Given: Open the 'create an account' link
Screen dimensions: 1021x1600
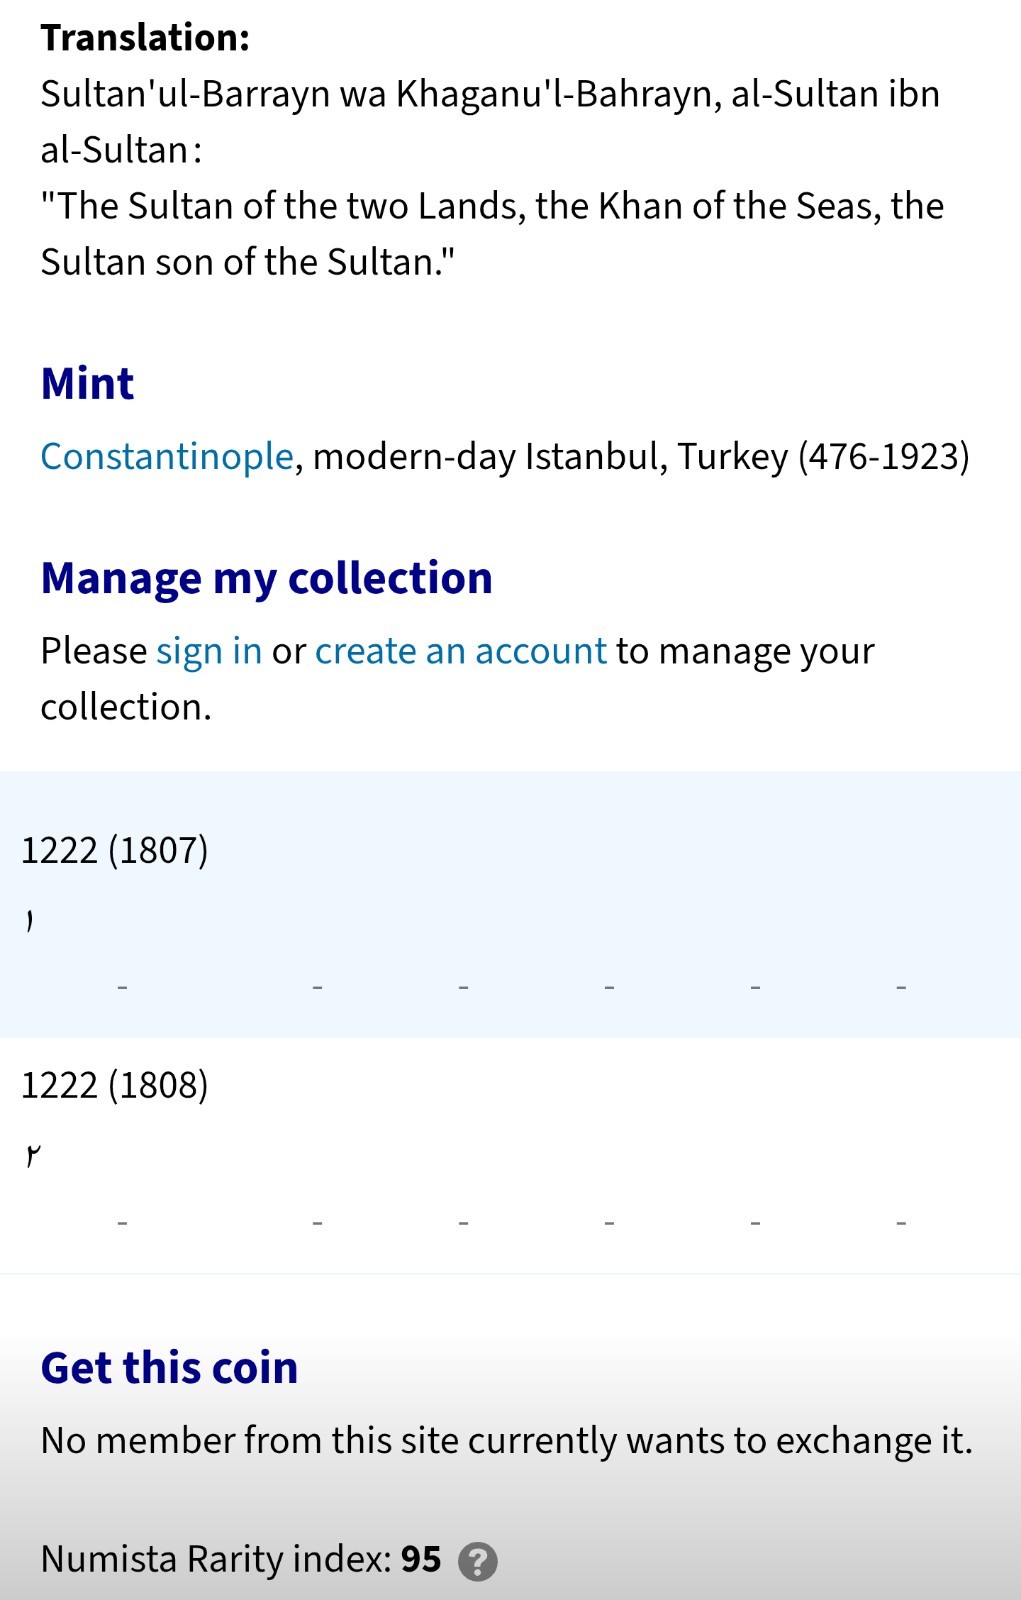Looking at the screenshot, I should 461,651.
